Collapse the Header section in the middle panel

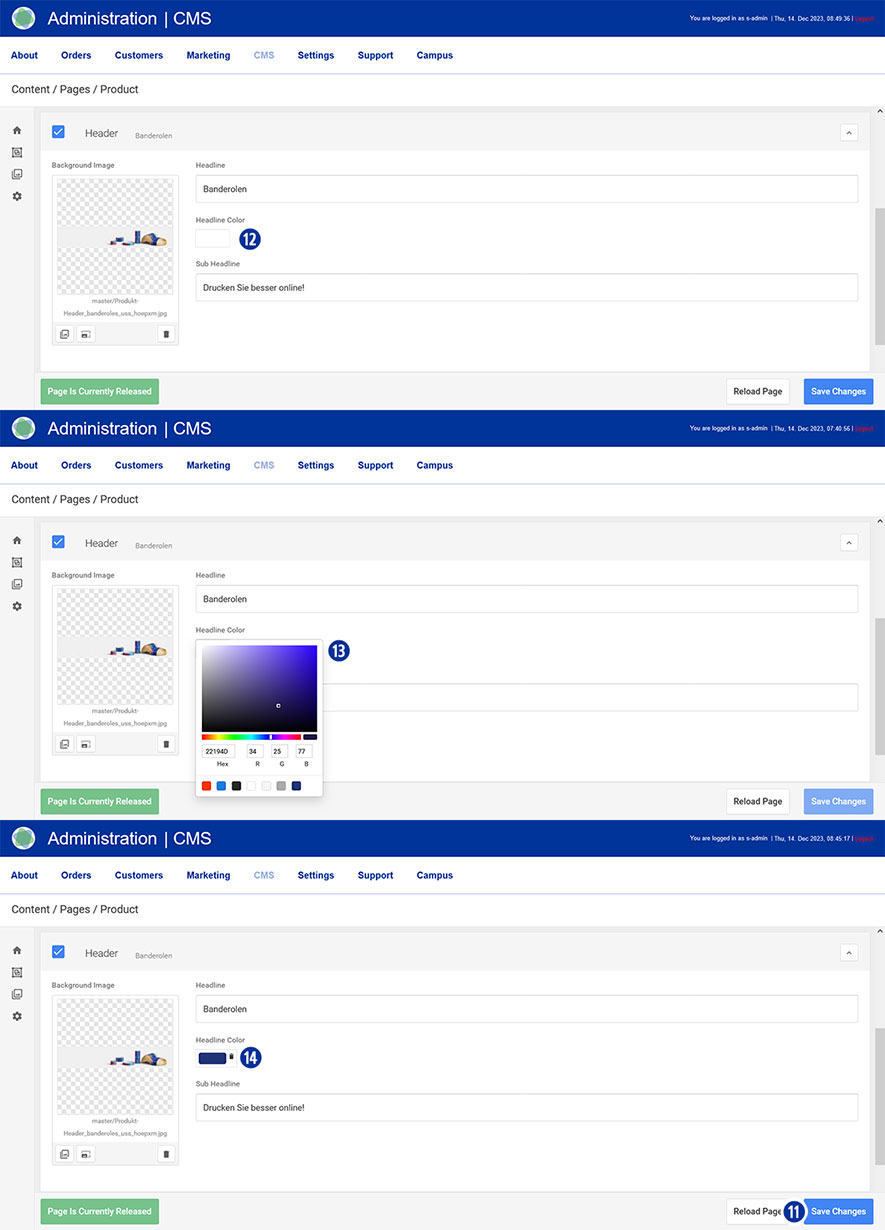849,542
